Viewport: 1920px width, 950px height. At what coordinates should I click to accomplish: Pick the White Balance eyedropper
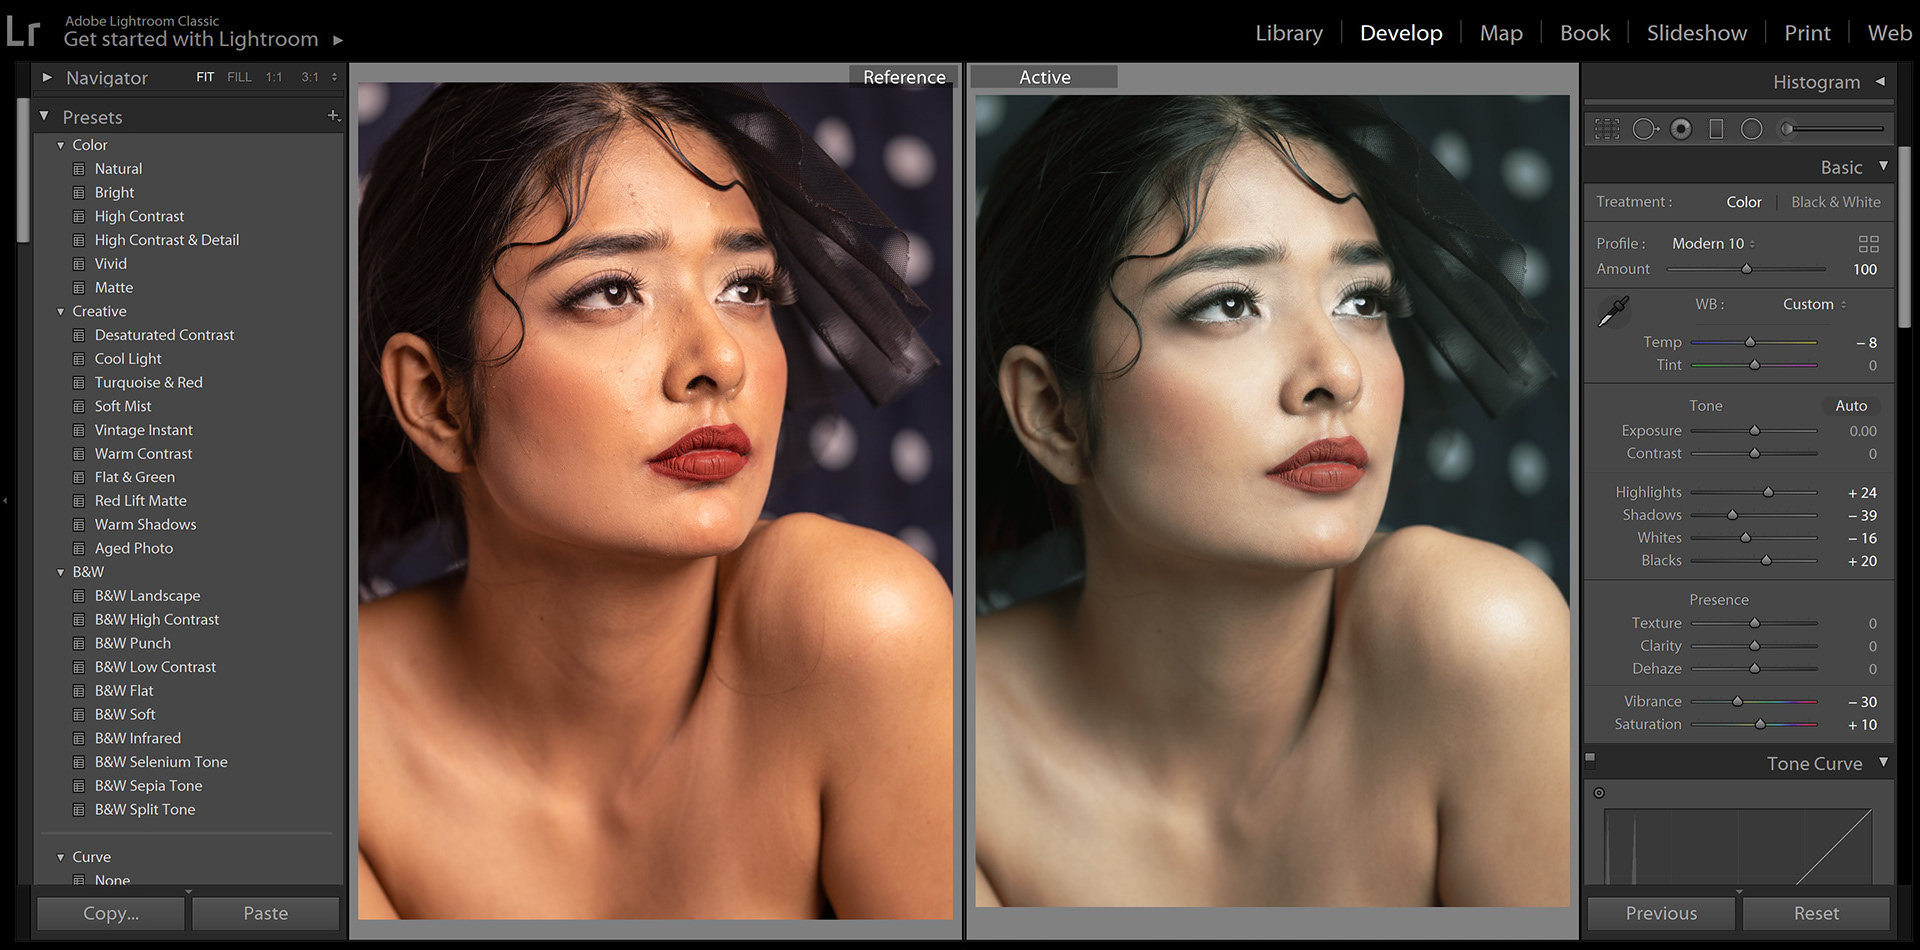pos(1613,312)
